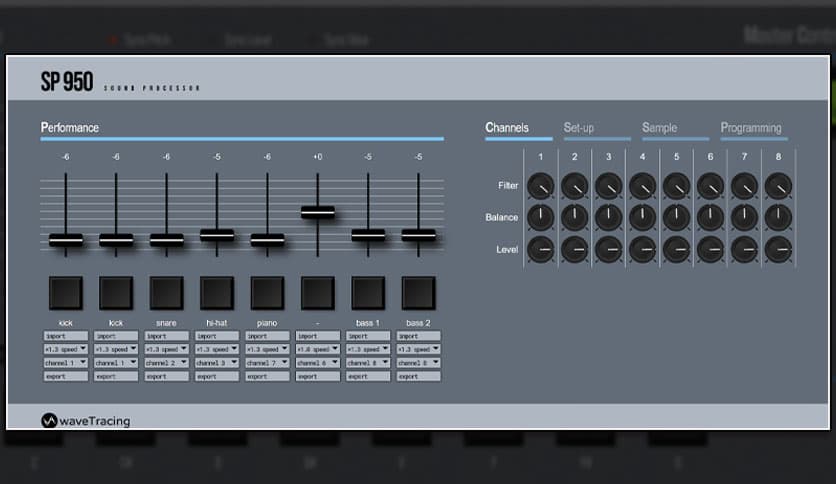Click the Filter knob for channel 6
Image resolution: width=836 pixels, height=484 pixels.
710,185
